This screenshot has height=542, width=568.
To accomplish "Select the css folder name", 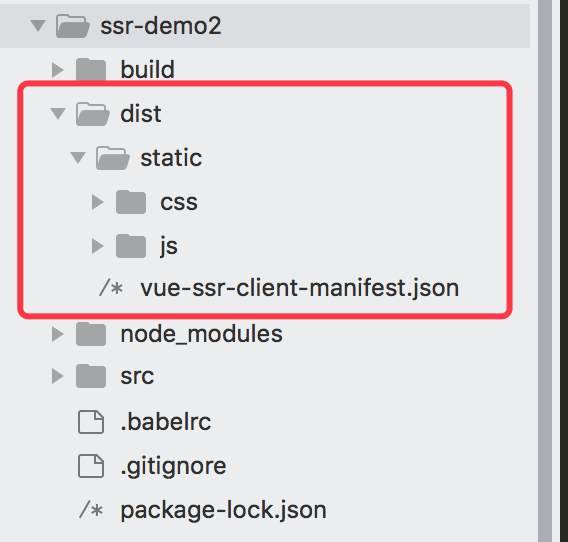I will pos(179,202).
